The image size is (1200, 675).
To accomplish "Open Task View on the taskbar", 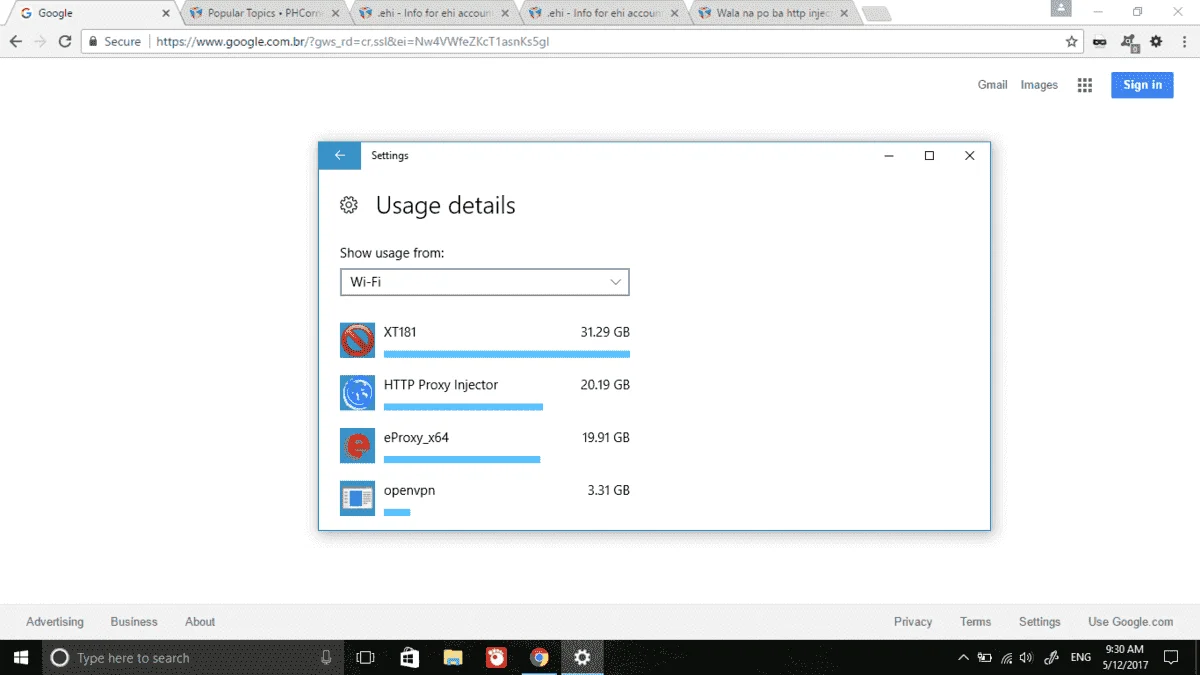I will pos(366,658).
